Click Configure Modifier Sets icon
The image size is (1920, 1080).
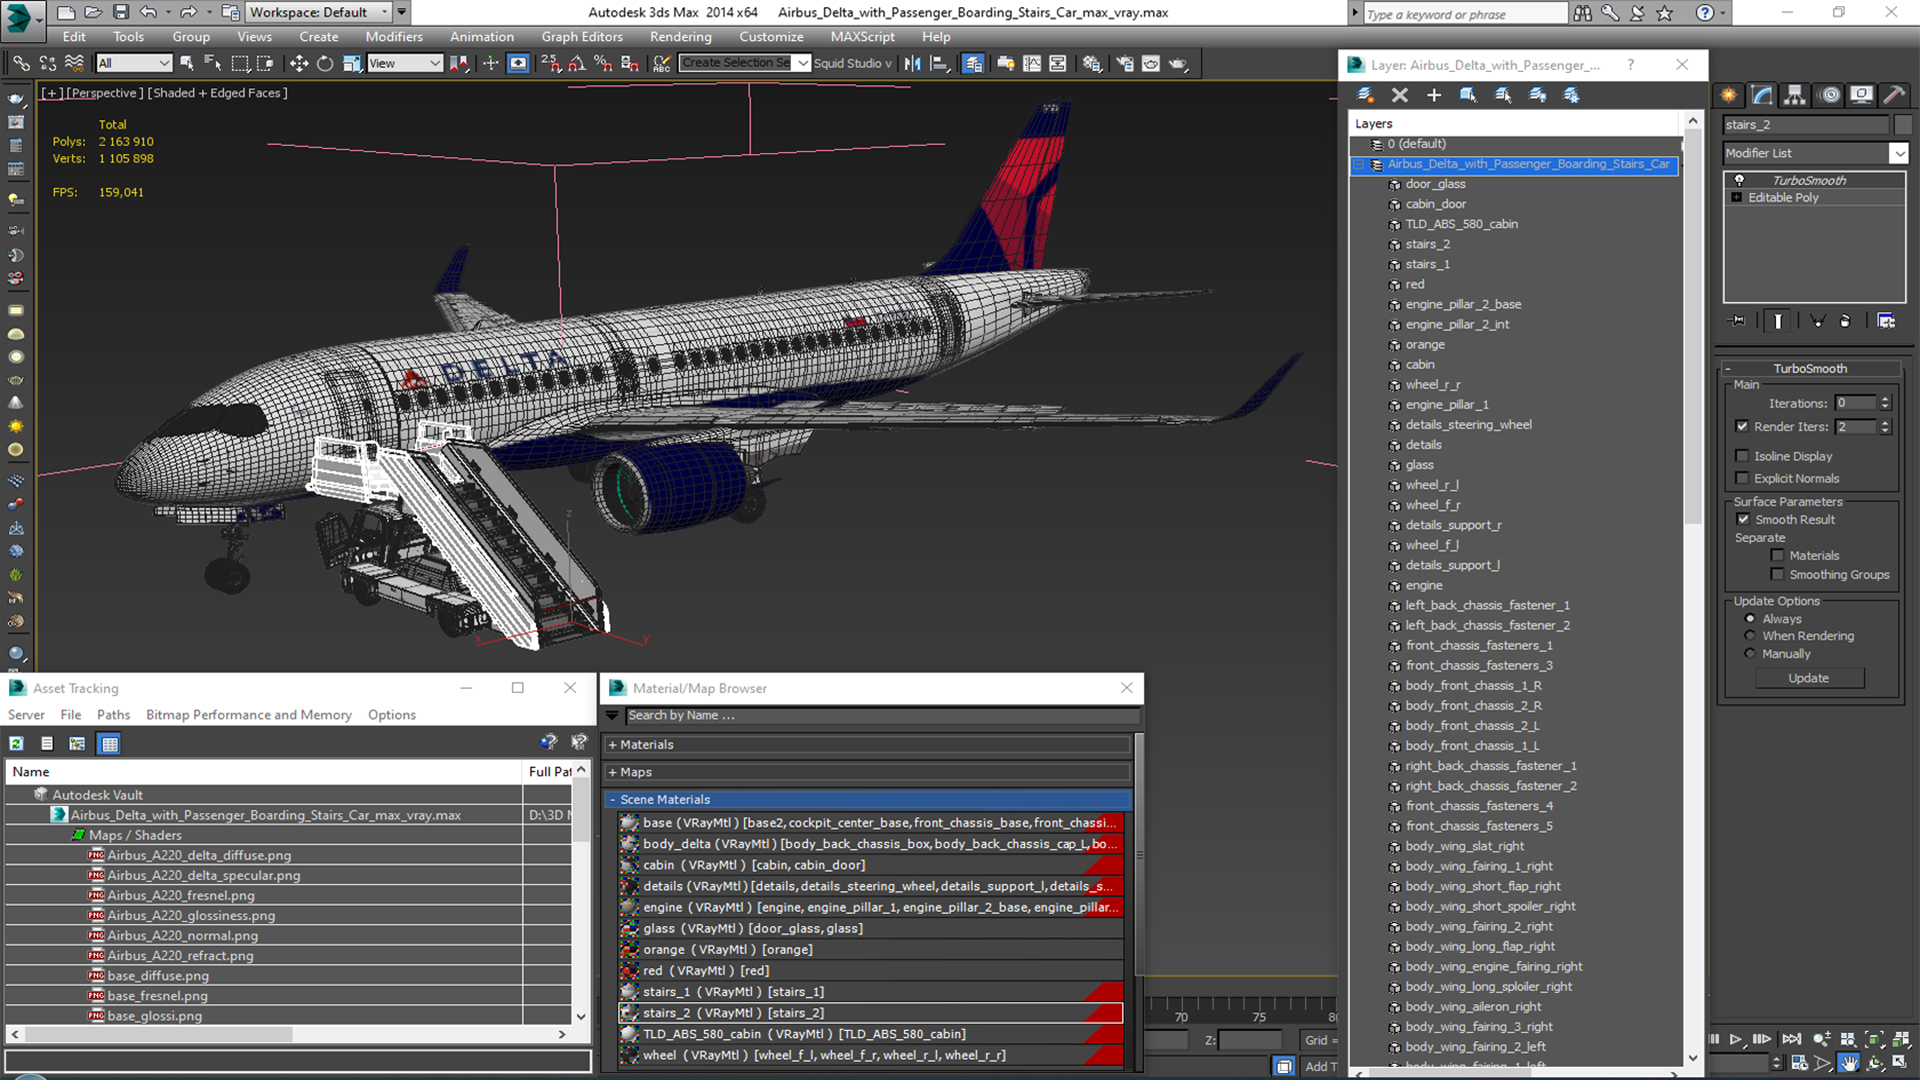[x=1886, y=321]
